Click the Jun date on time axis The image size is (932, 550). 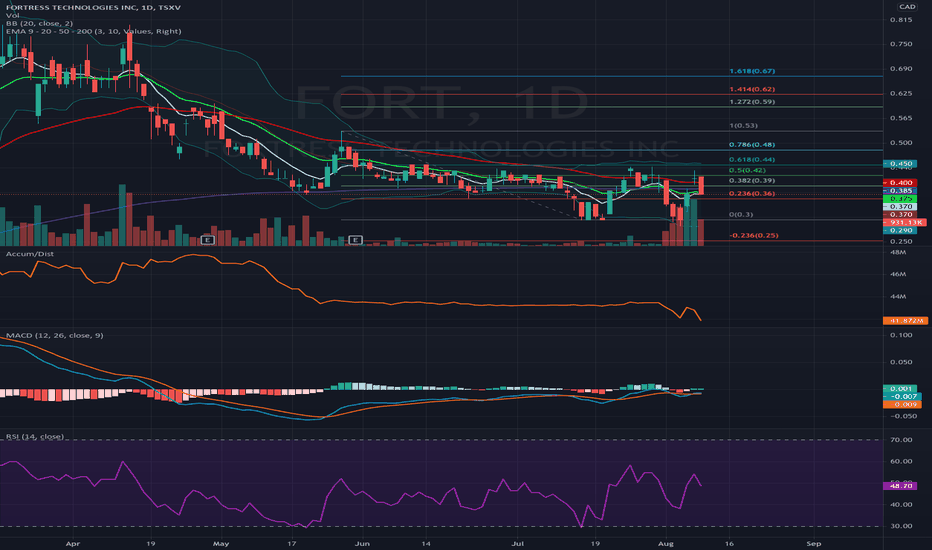click(361, 543)
